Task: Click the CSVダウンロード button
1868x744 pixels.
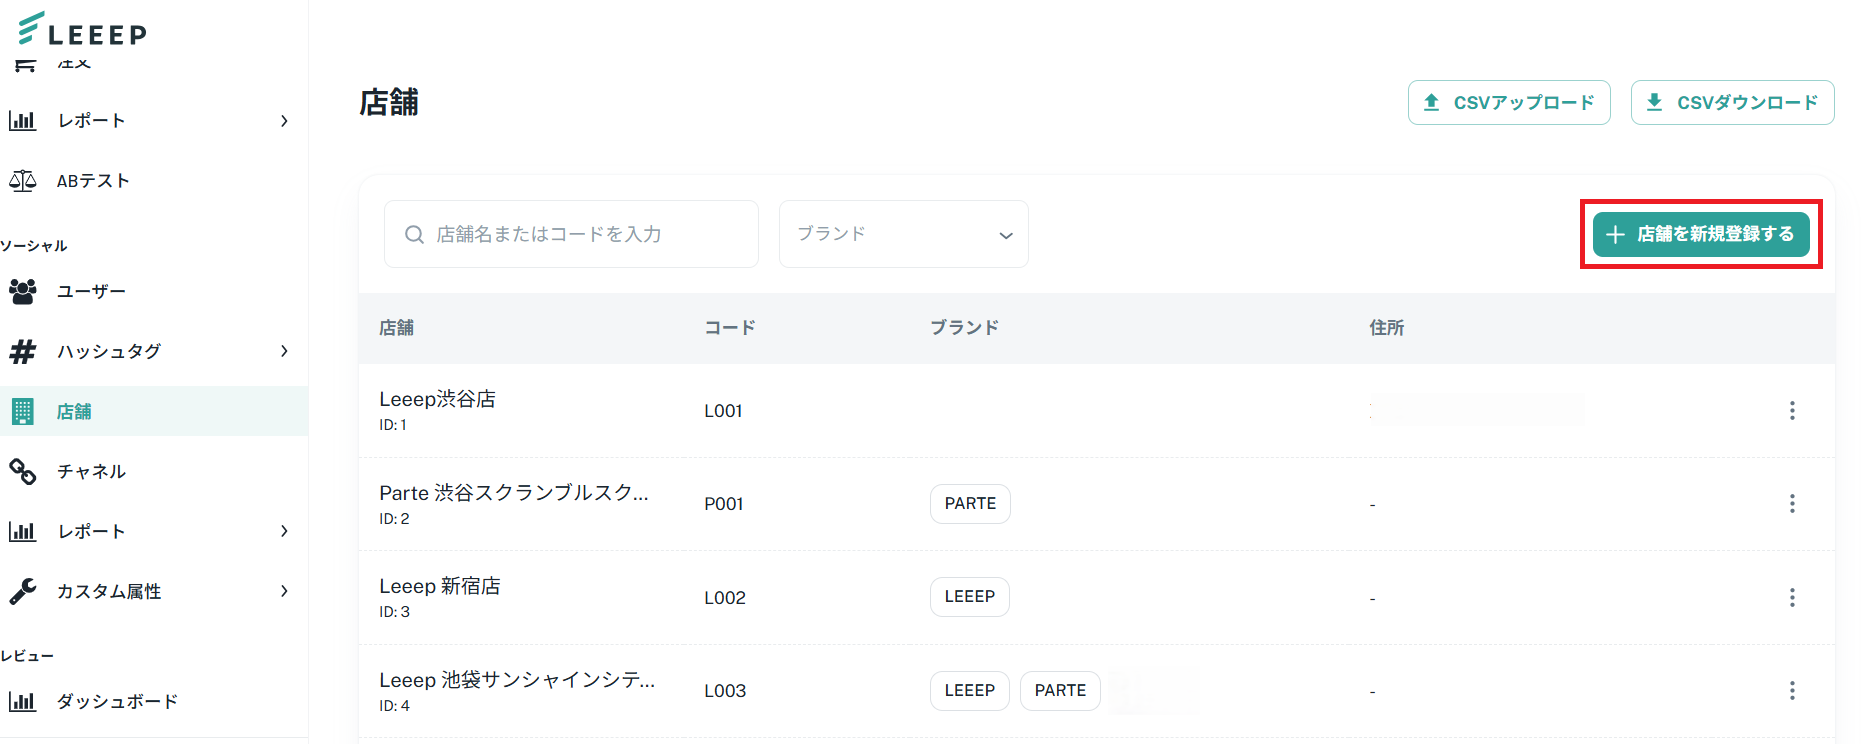Action: [x=1732, y=103]
